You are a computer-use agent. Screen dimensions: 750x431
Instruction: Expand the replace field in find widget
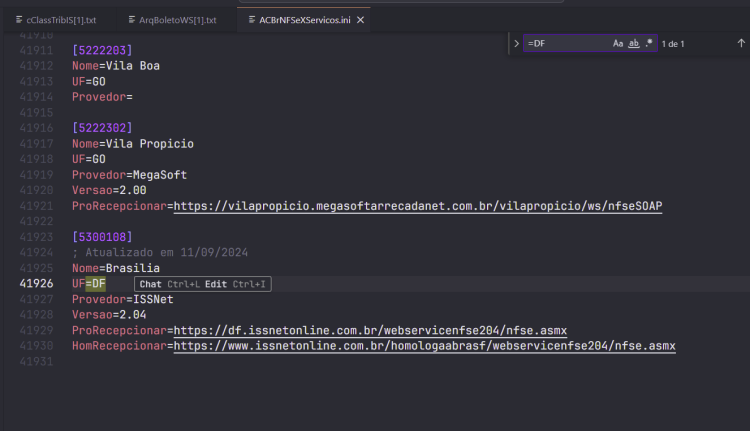point(516,44)
